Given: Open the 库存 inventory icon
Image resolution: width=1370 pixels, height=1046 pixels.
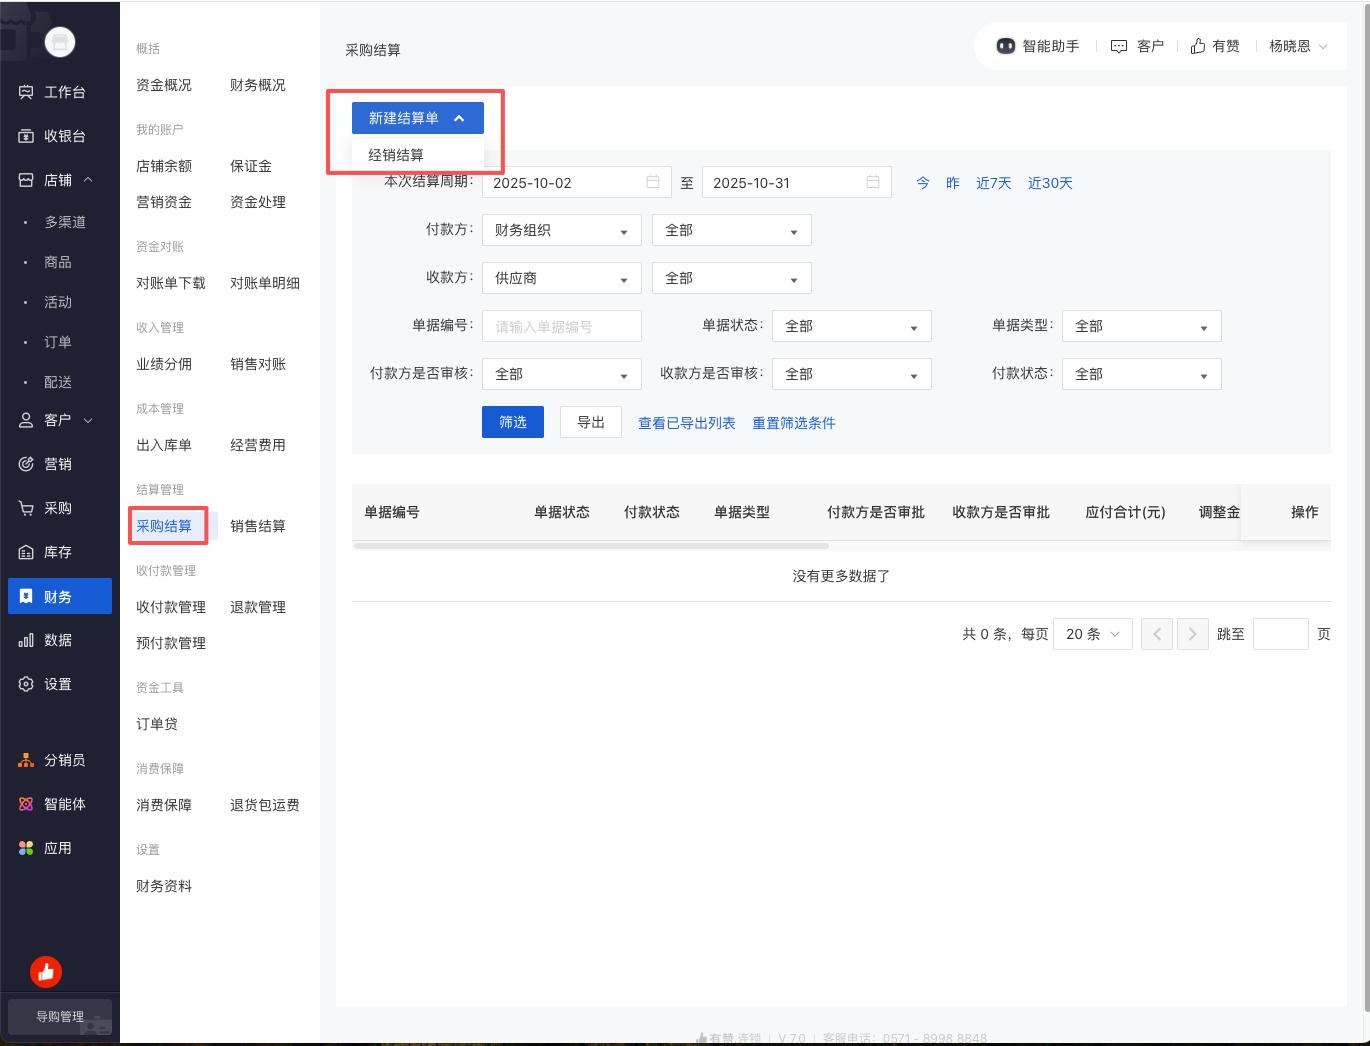Looking at the screenshot, I should pyautogui.click(x=26, y=552).
